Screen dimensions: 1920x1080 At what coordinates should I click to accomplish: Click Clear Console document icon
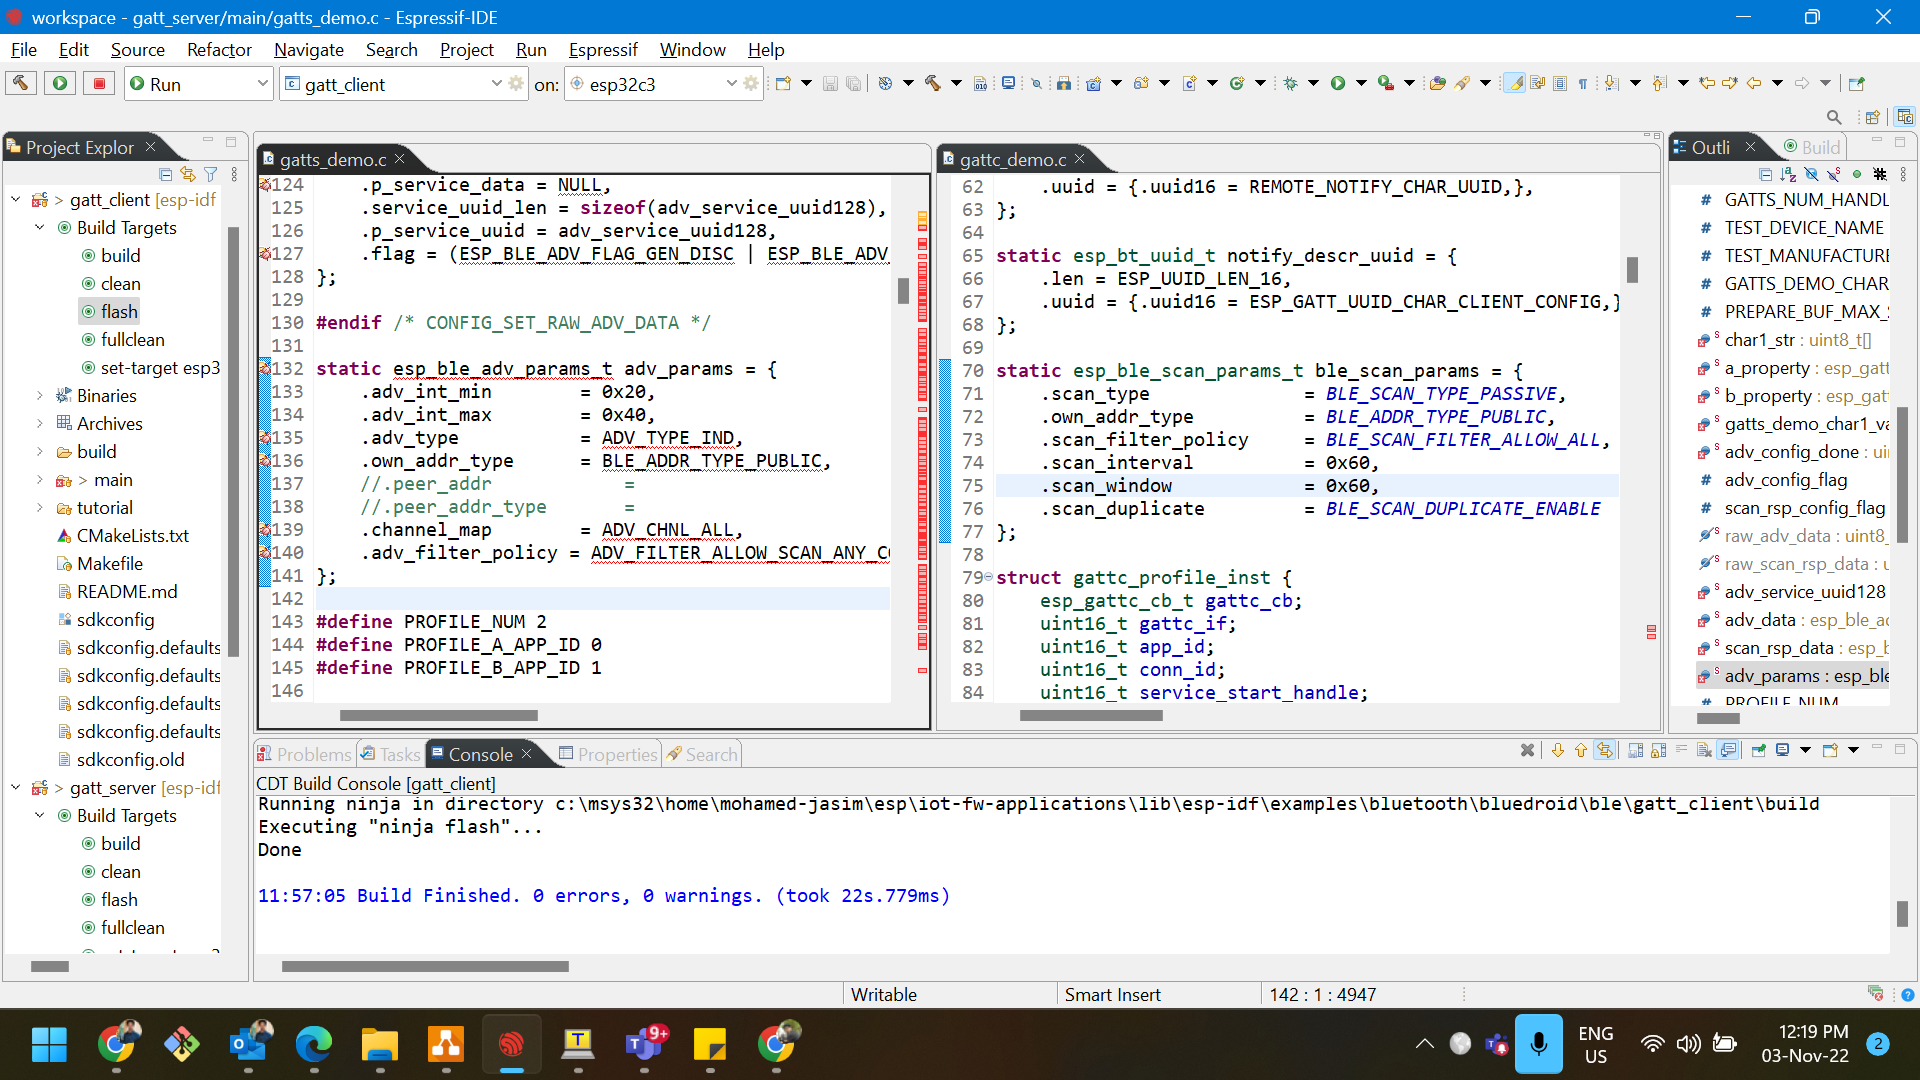click(1704, 750)
